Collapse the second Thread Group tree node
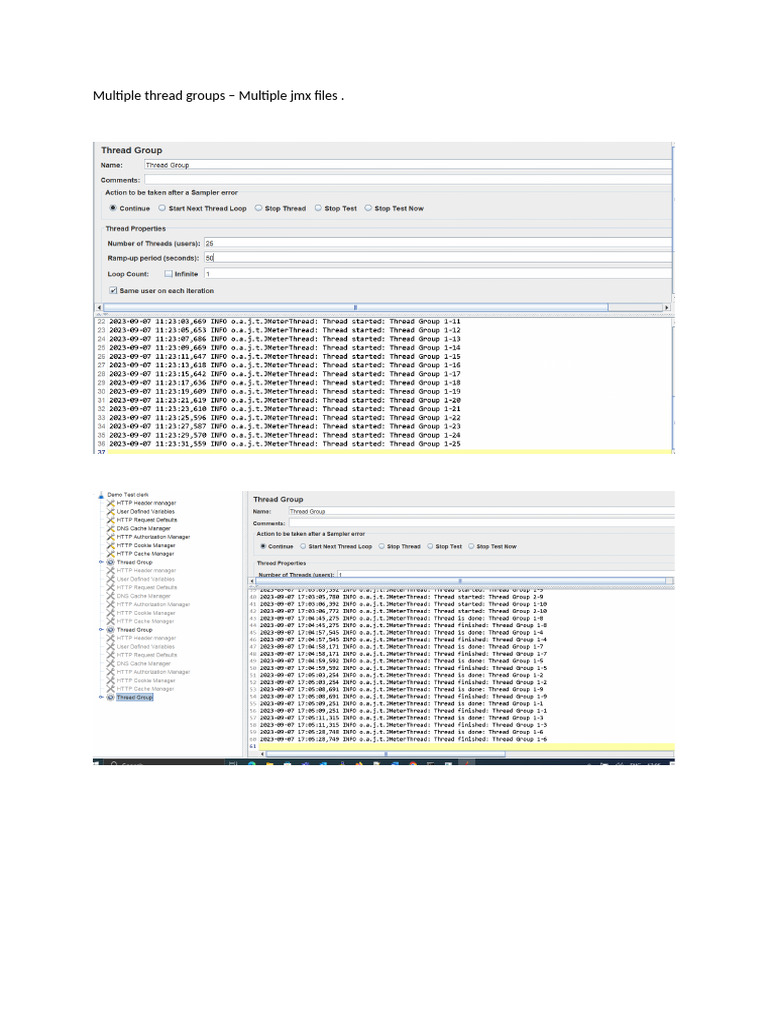 (x=101, y=630)
